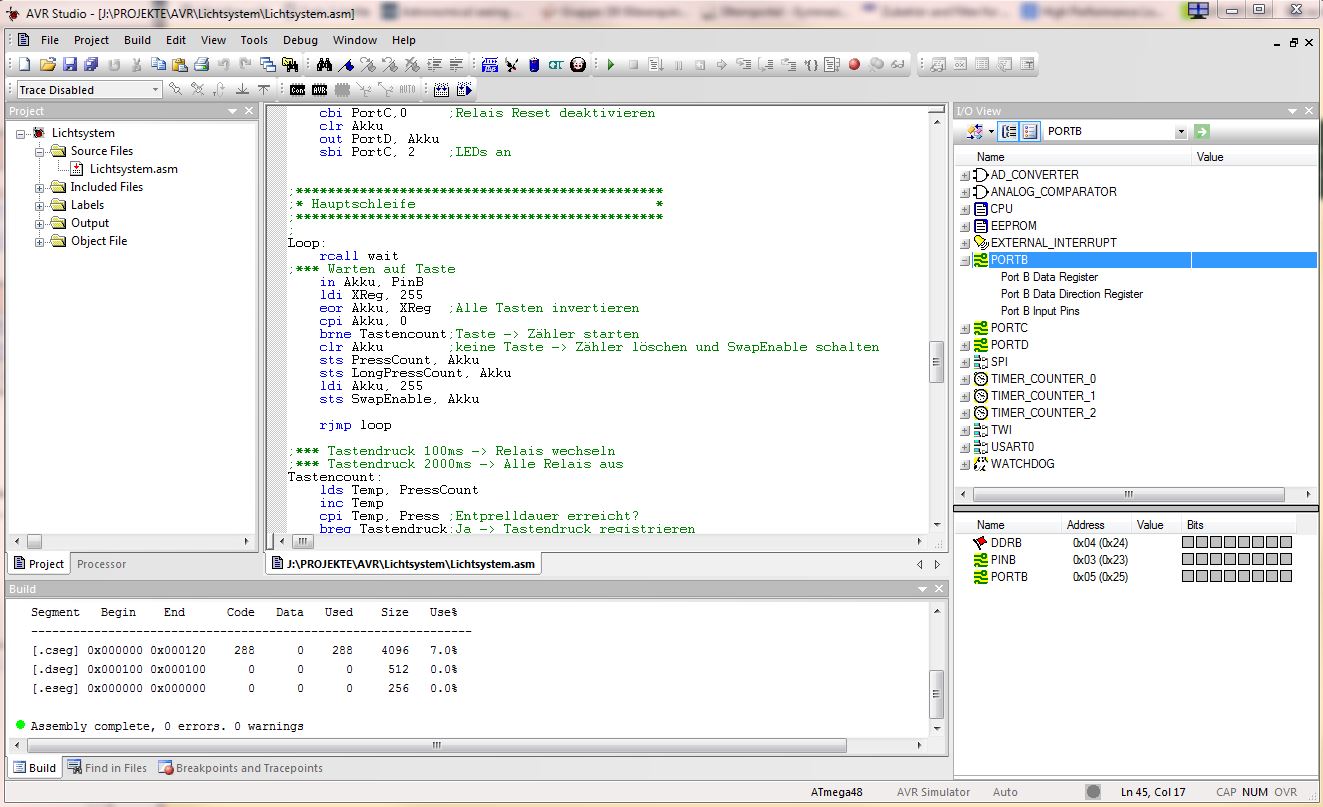Click the curly braces toolbar icon
The height and width of the screenshot is (807, 1323).
811,64
